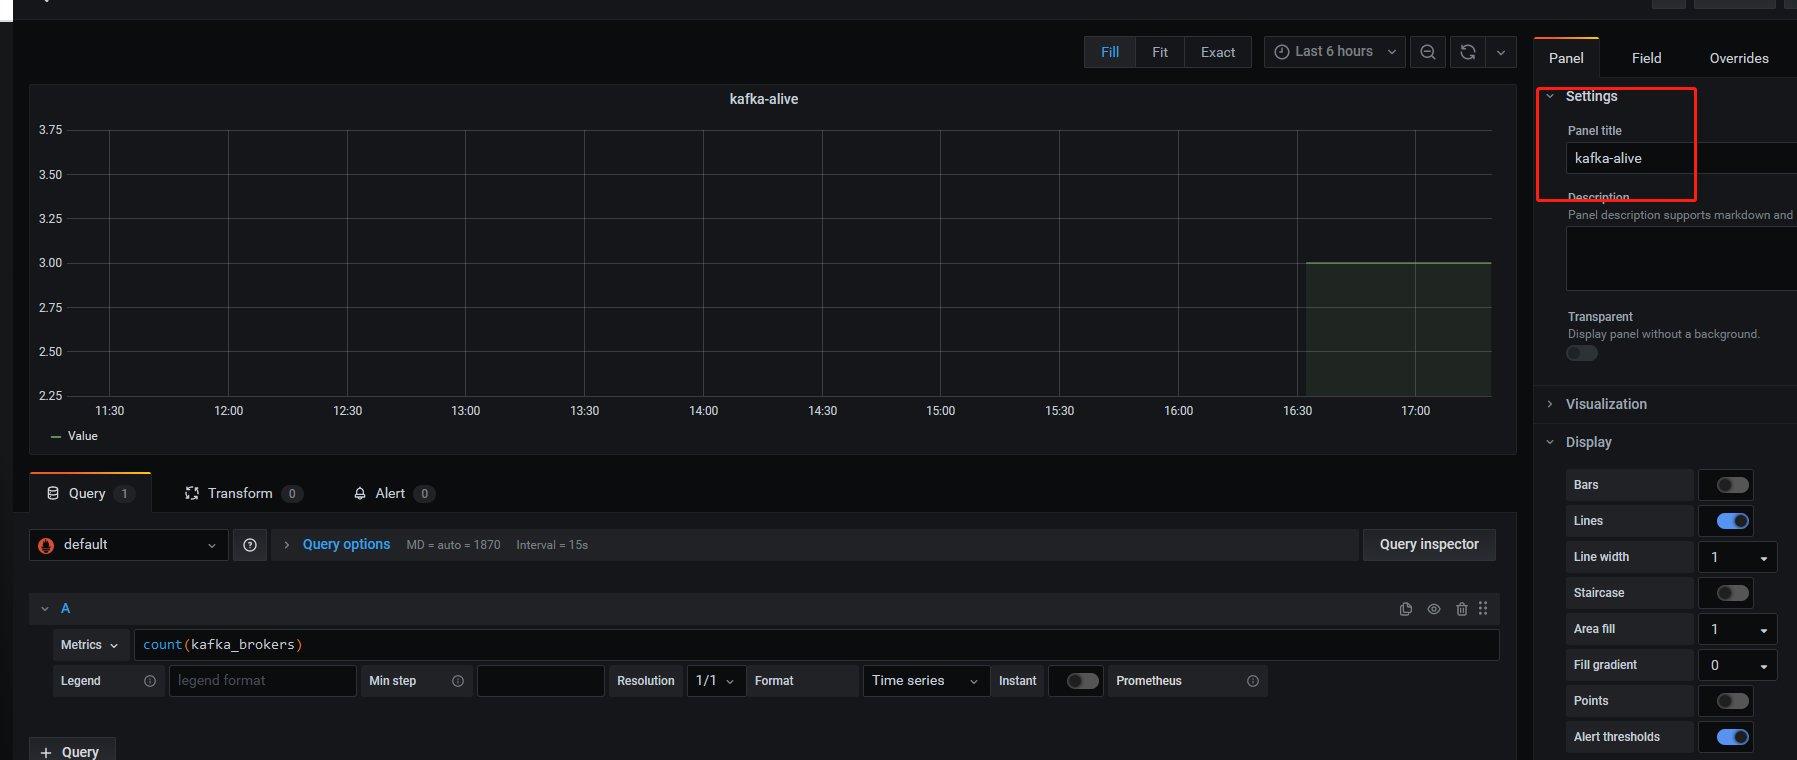
Task: Open the Query inspector
Action: click(x=1429, y=545)
